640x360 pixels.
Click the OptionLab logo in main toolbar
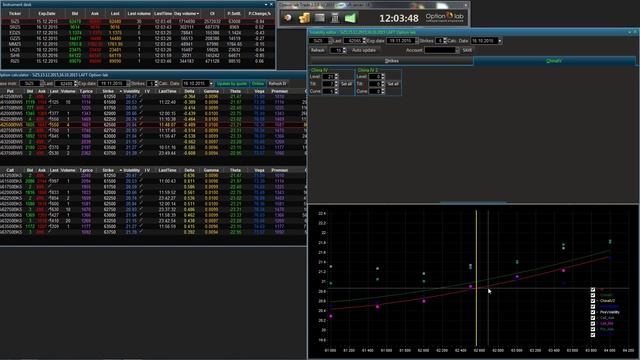click(445, 17)
